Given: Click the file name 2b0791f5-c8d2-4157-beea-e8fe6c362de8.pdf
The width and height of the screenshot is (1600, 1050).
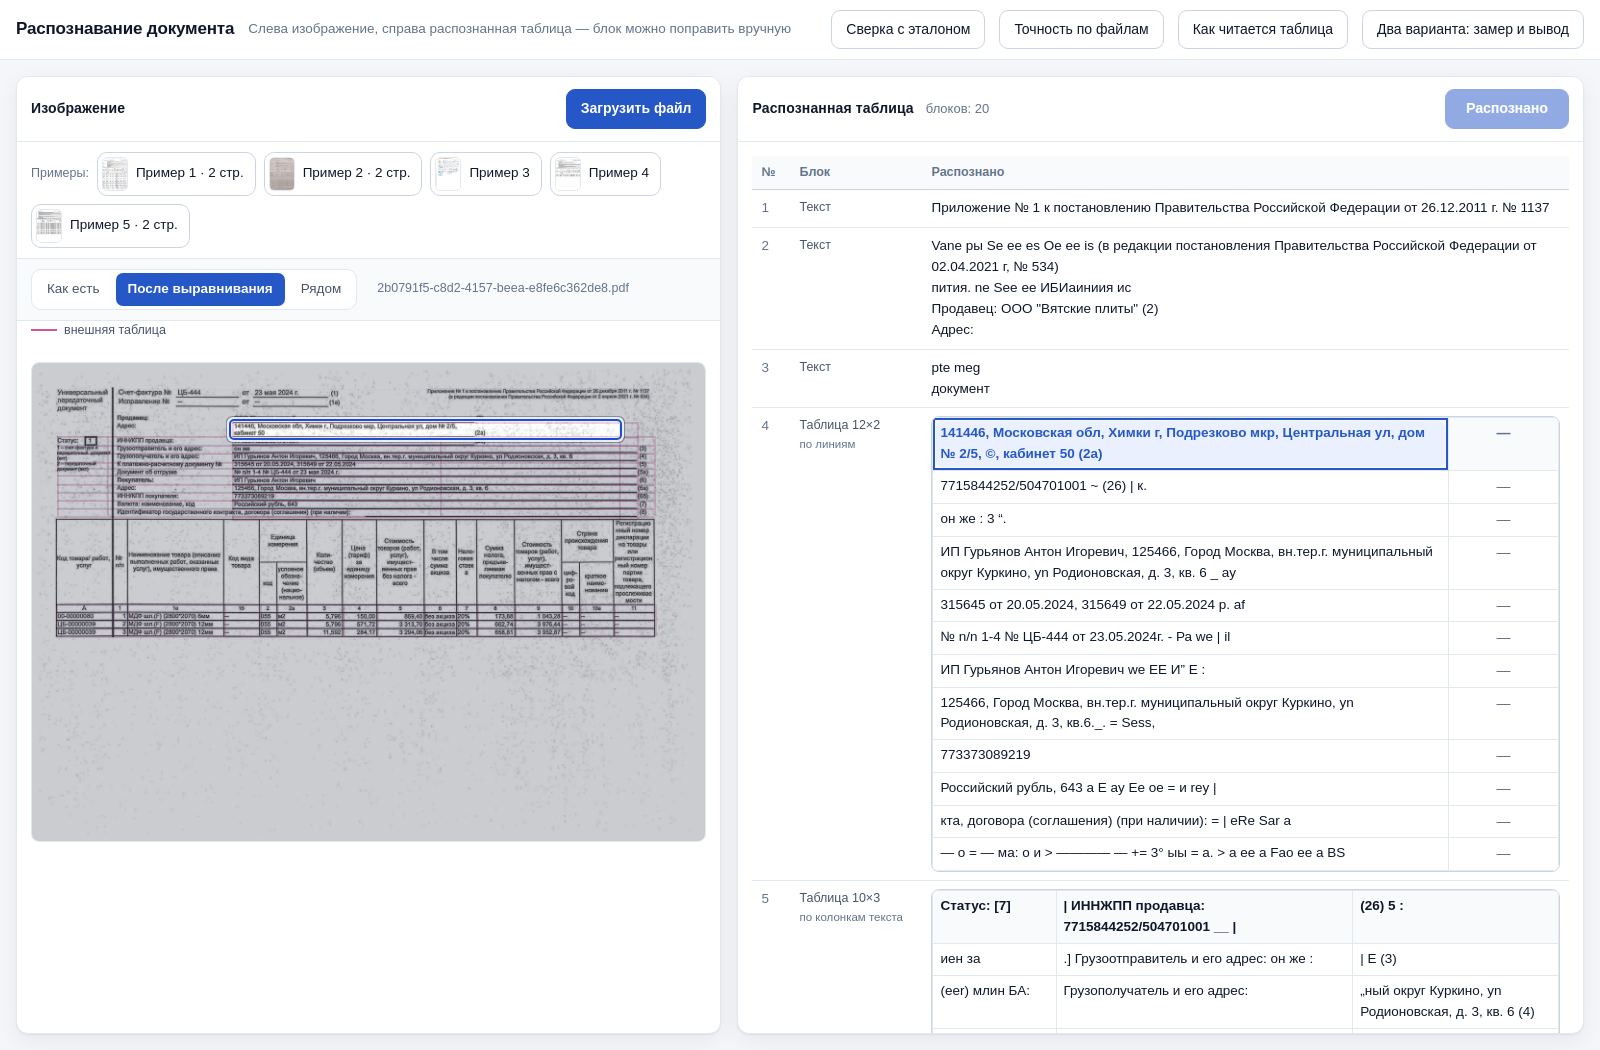Looking at the screenshot, I should [x=503, y=288].
